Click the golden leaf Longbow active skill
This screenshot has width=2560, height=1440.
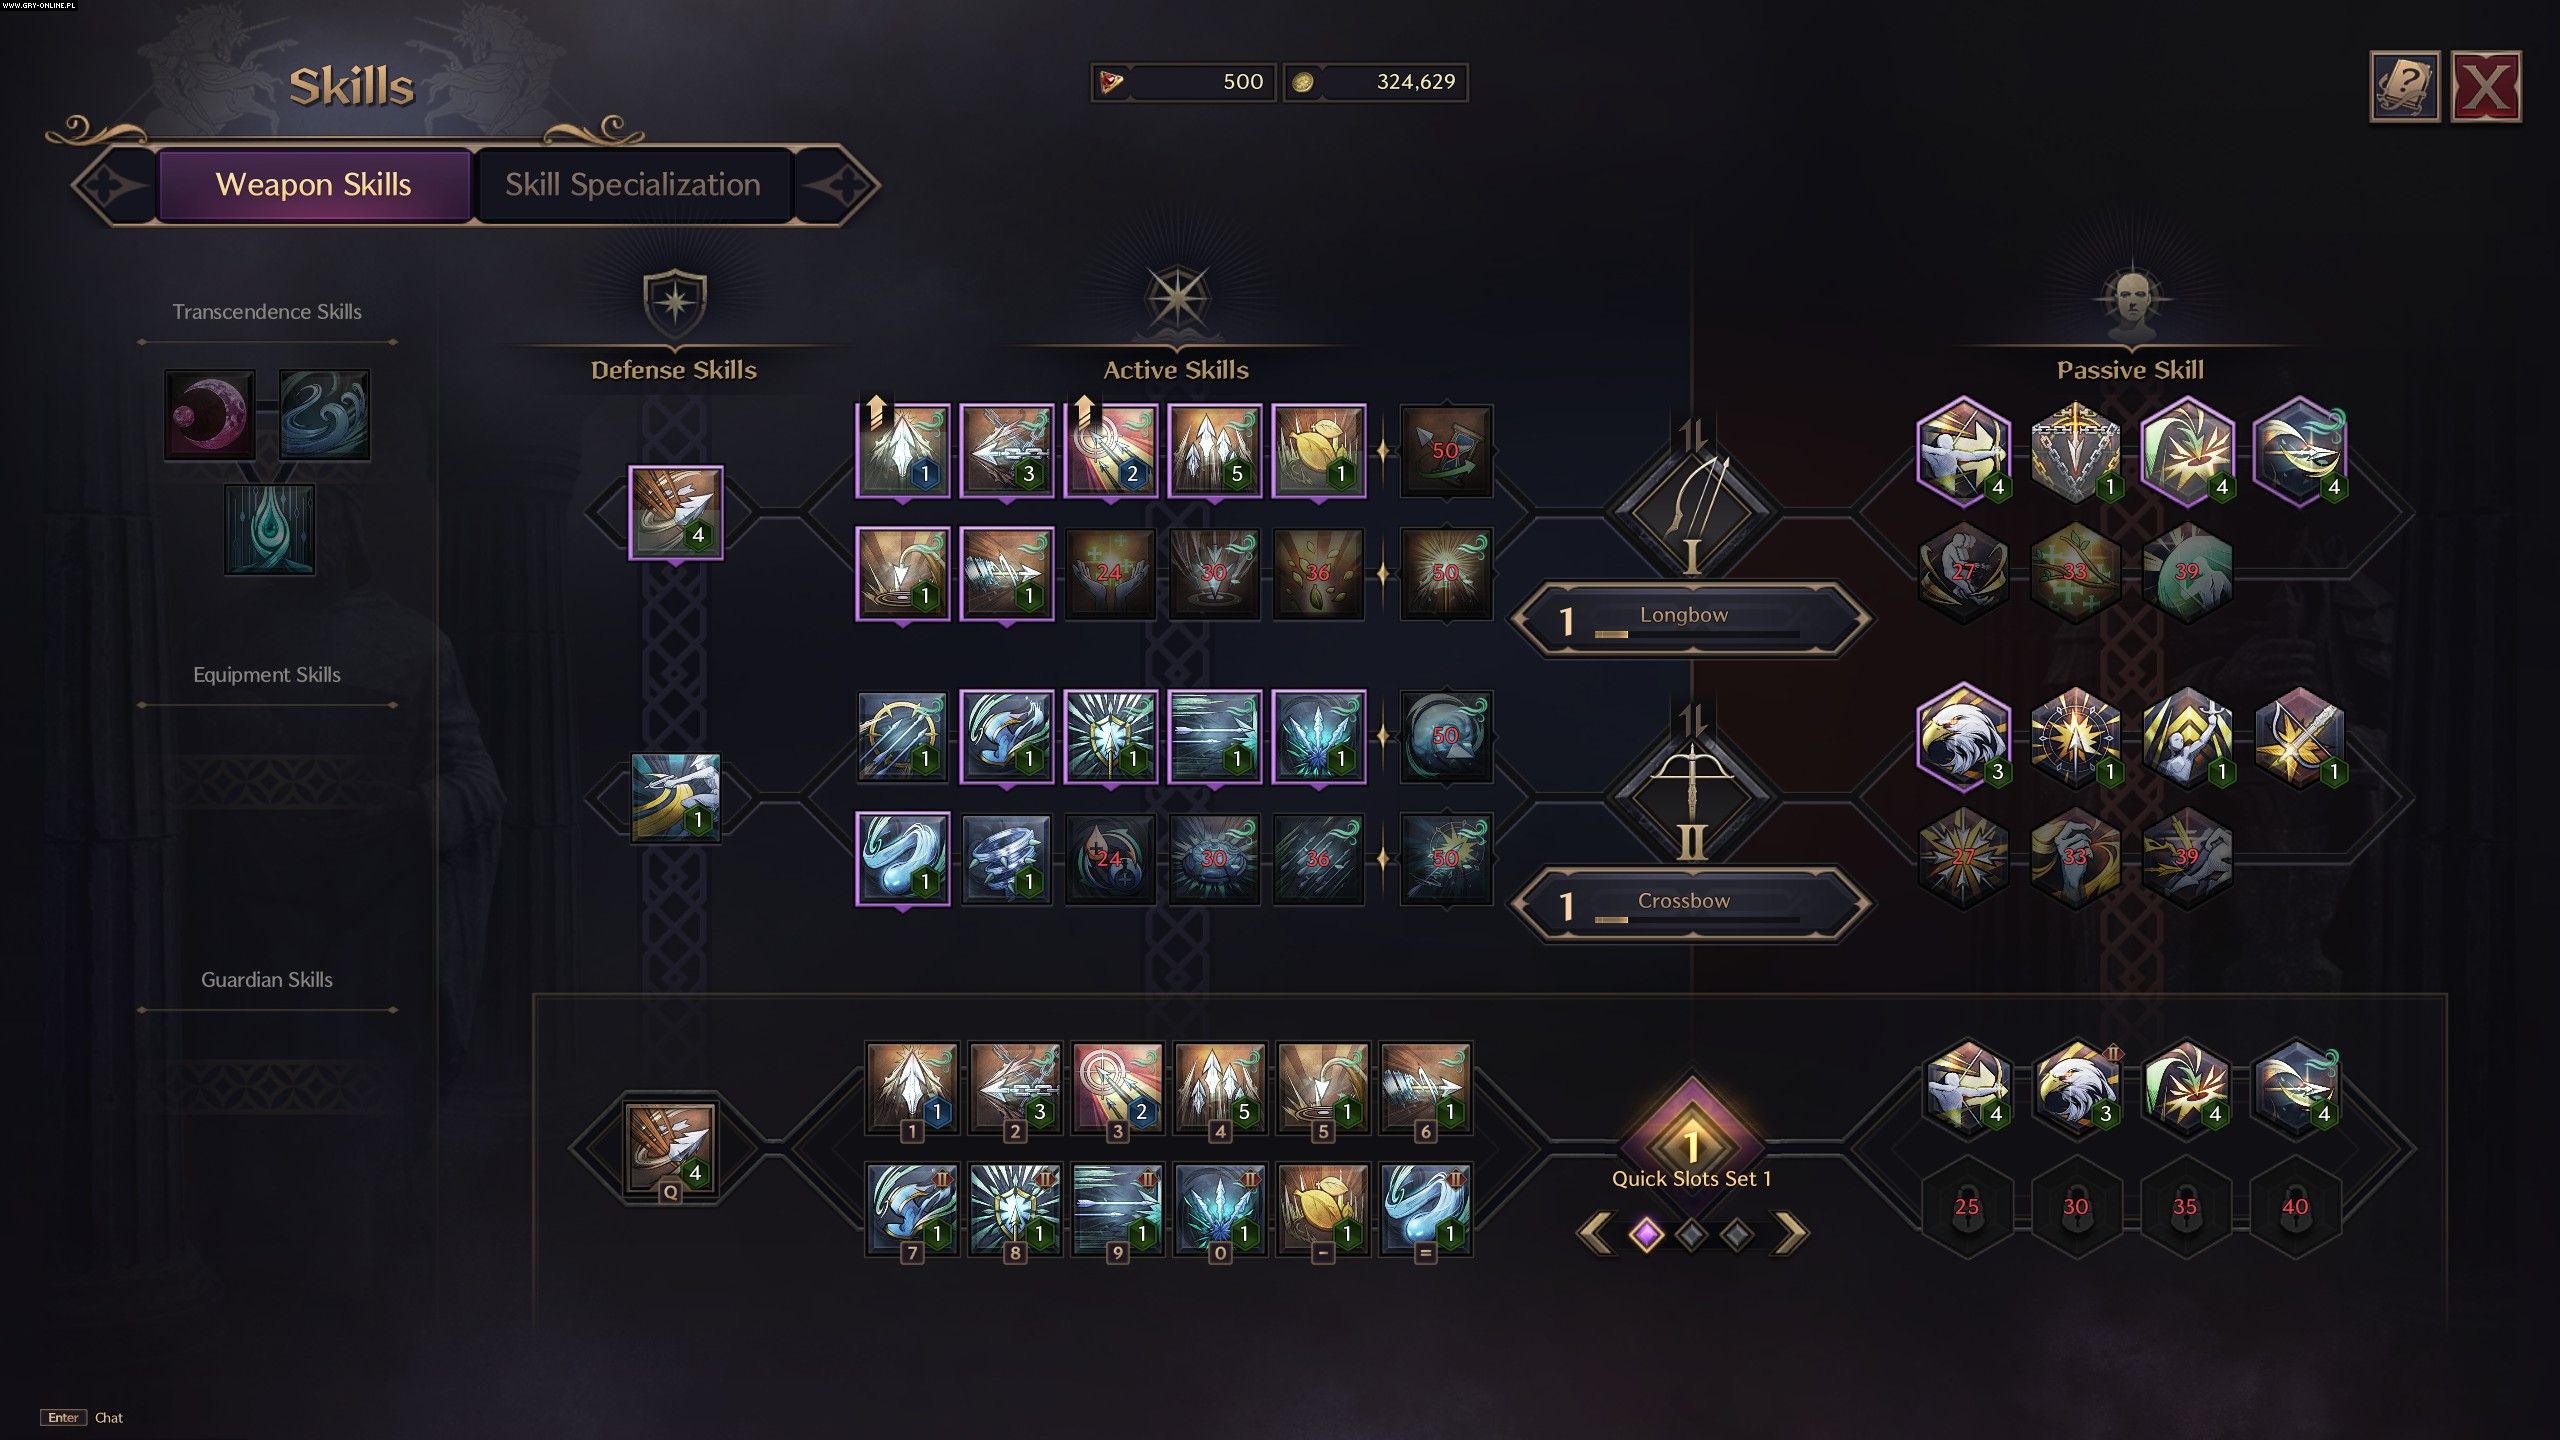click(x=1318, y=451)
